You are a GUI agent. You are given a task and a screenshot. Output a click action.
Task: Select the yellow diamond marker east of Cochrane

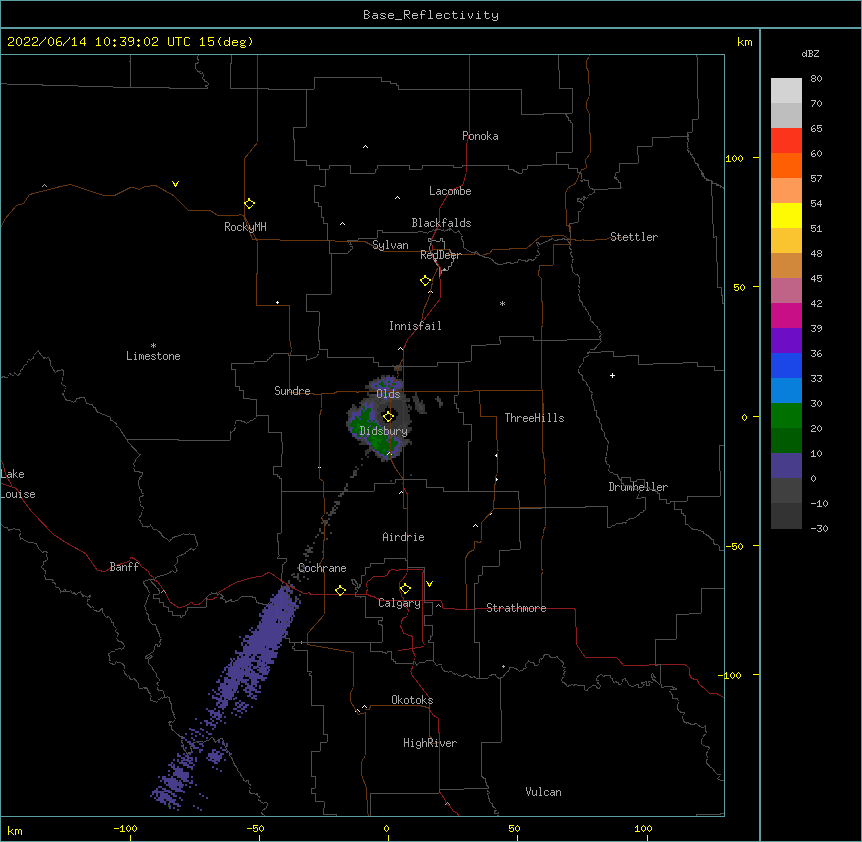pyautogui.click(x=340, y=590)
